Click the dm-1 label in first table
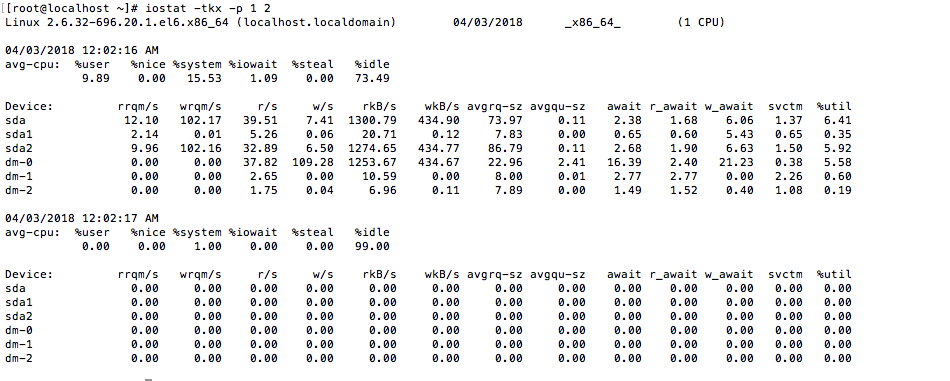Image resolution: width=950 pixels, height=381 pixels. (19, 176)
